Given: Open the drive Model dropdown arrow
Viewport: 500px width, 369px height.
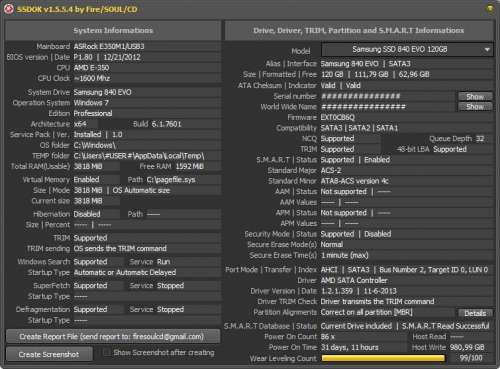Looking at the screenshot, I should point(487,50).
